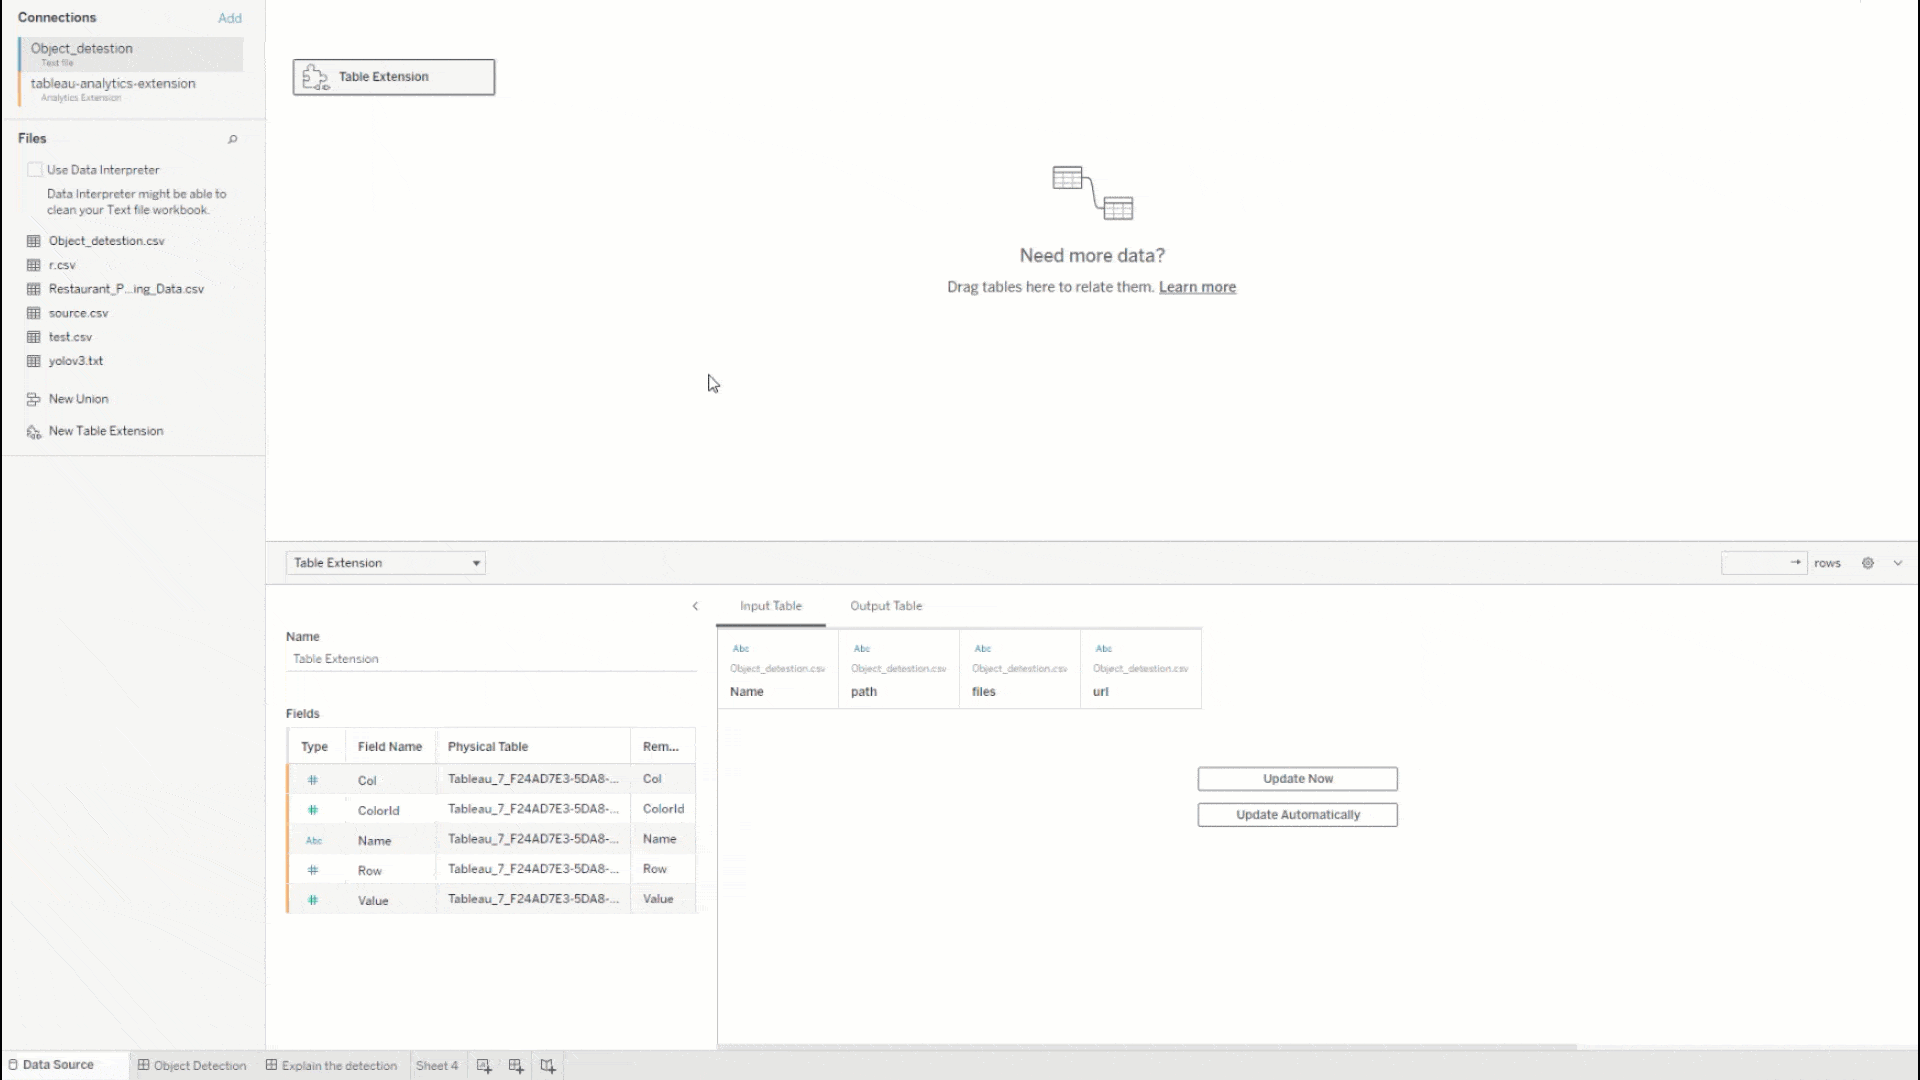The image size is (1920, 1080).
Task: Click the Update Automatically button
Action: (x=1298, y=814)
